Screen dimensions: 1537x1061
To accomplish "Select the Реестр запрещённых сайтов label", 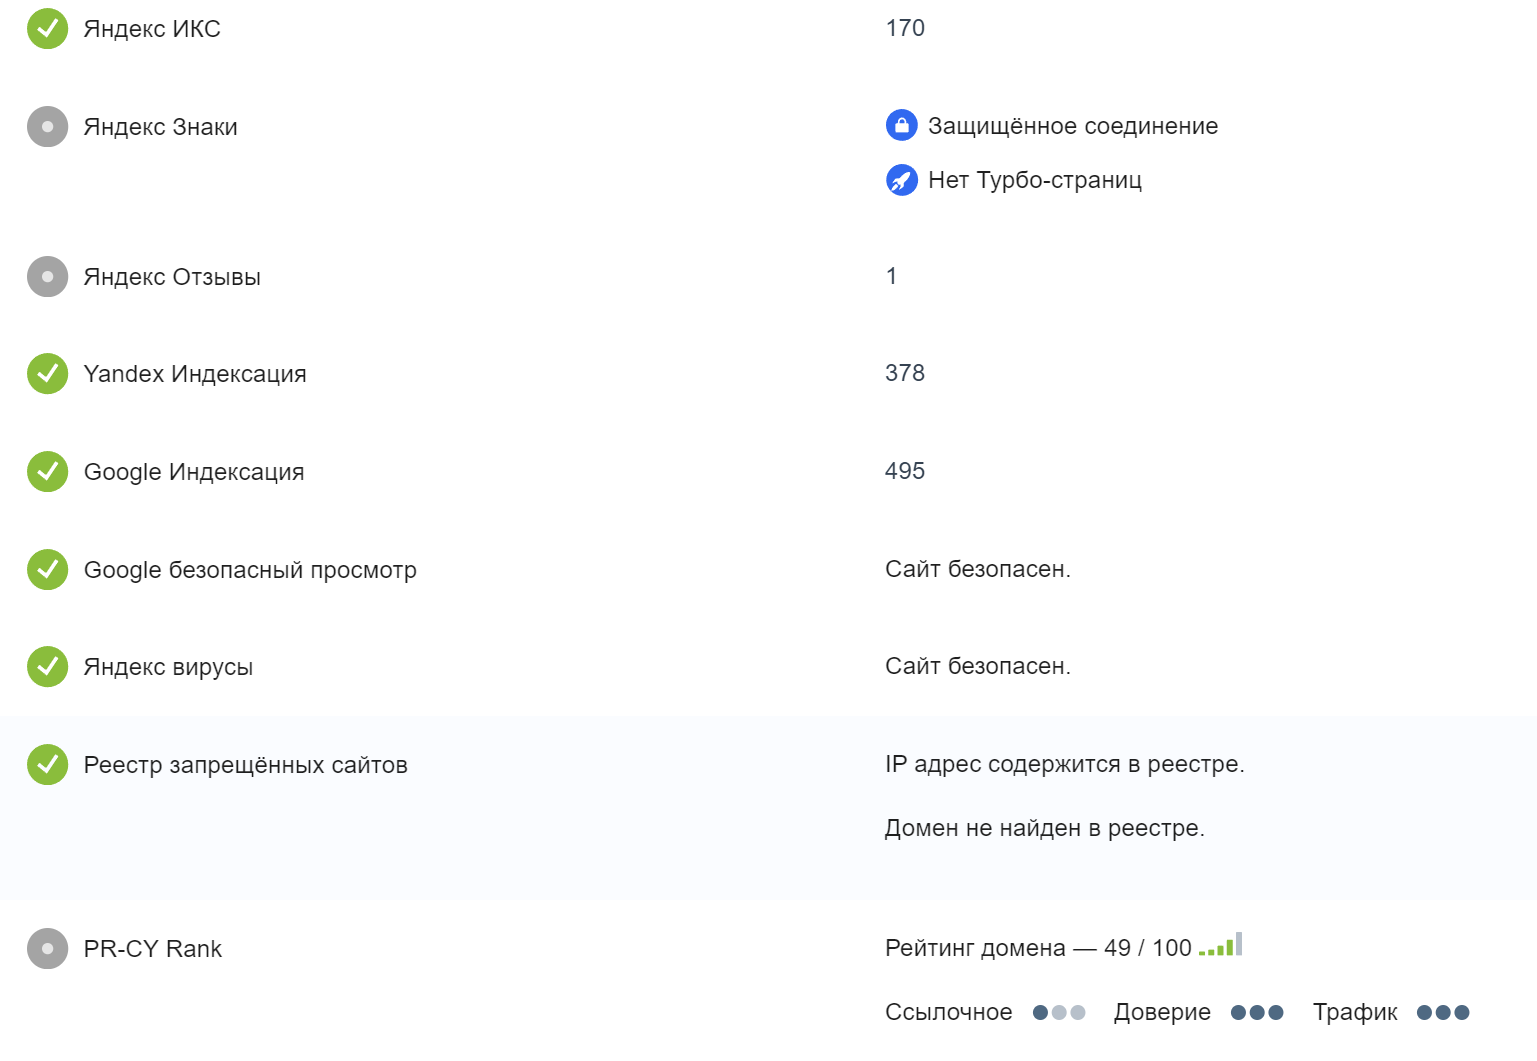I will 246,765.
